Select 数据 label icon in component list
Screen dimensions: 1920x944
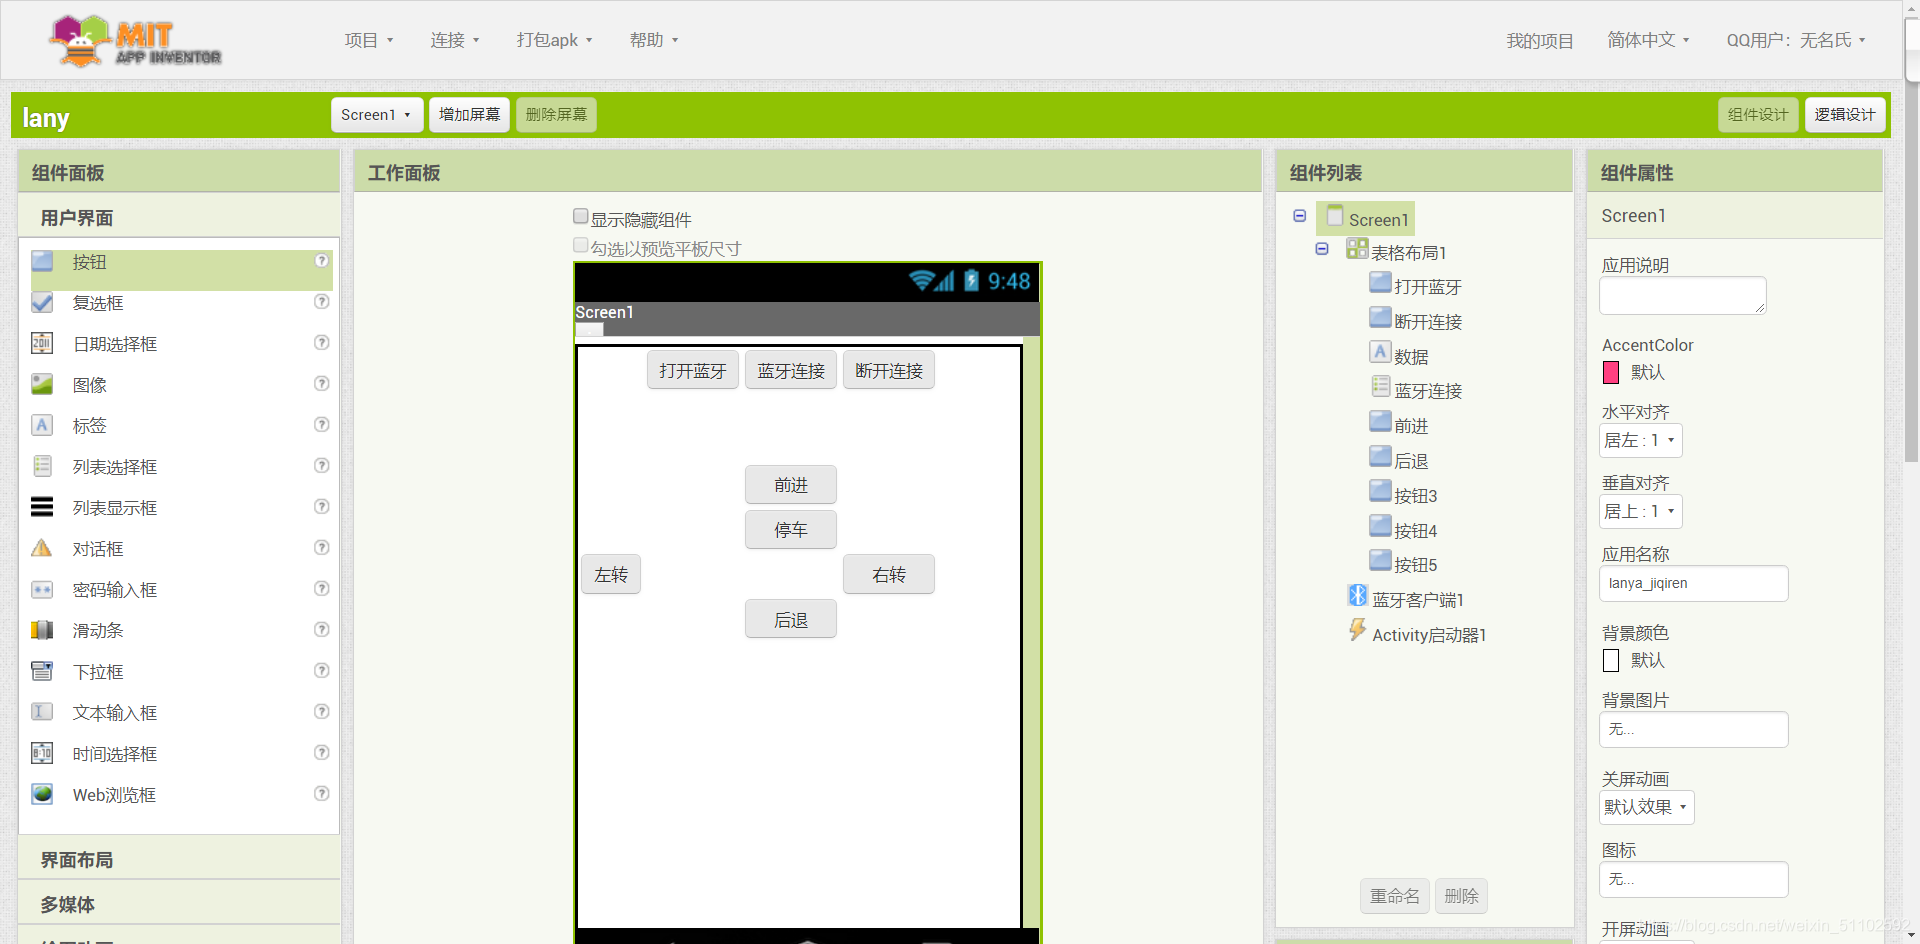pos(1380,353)
